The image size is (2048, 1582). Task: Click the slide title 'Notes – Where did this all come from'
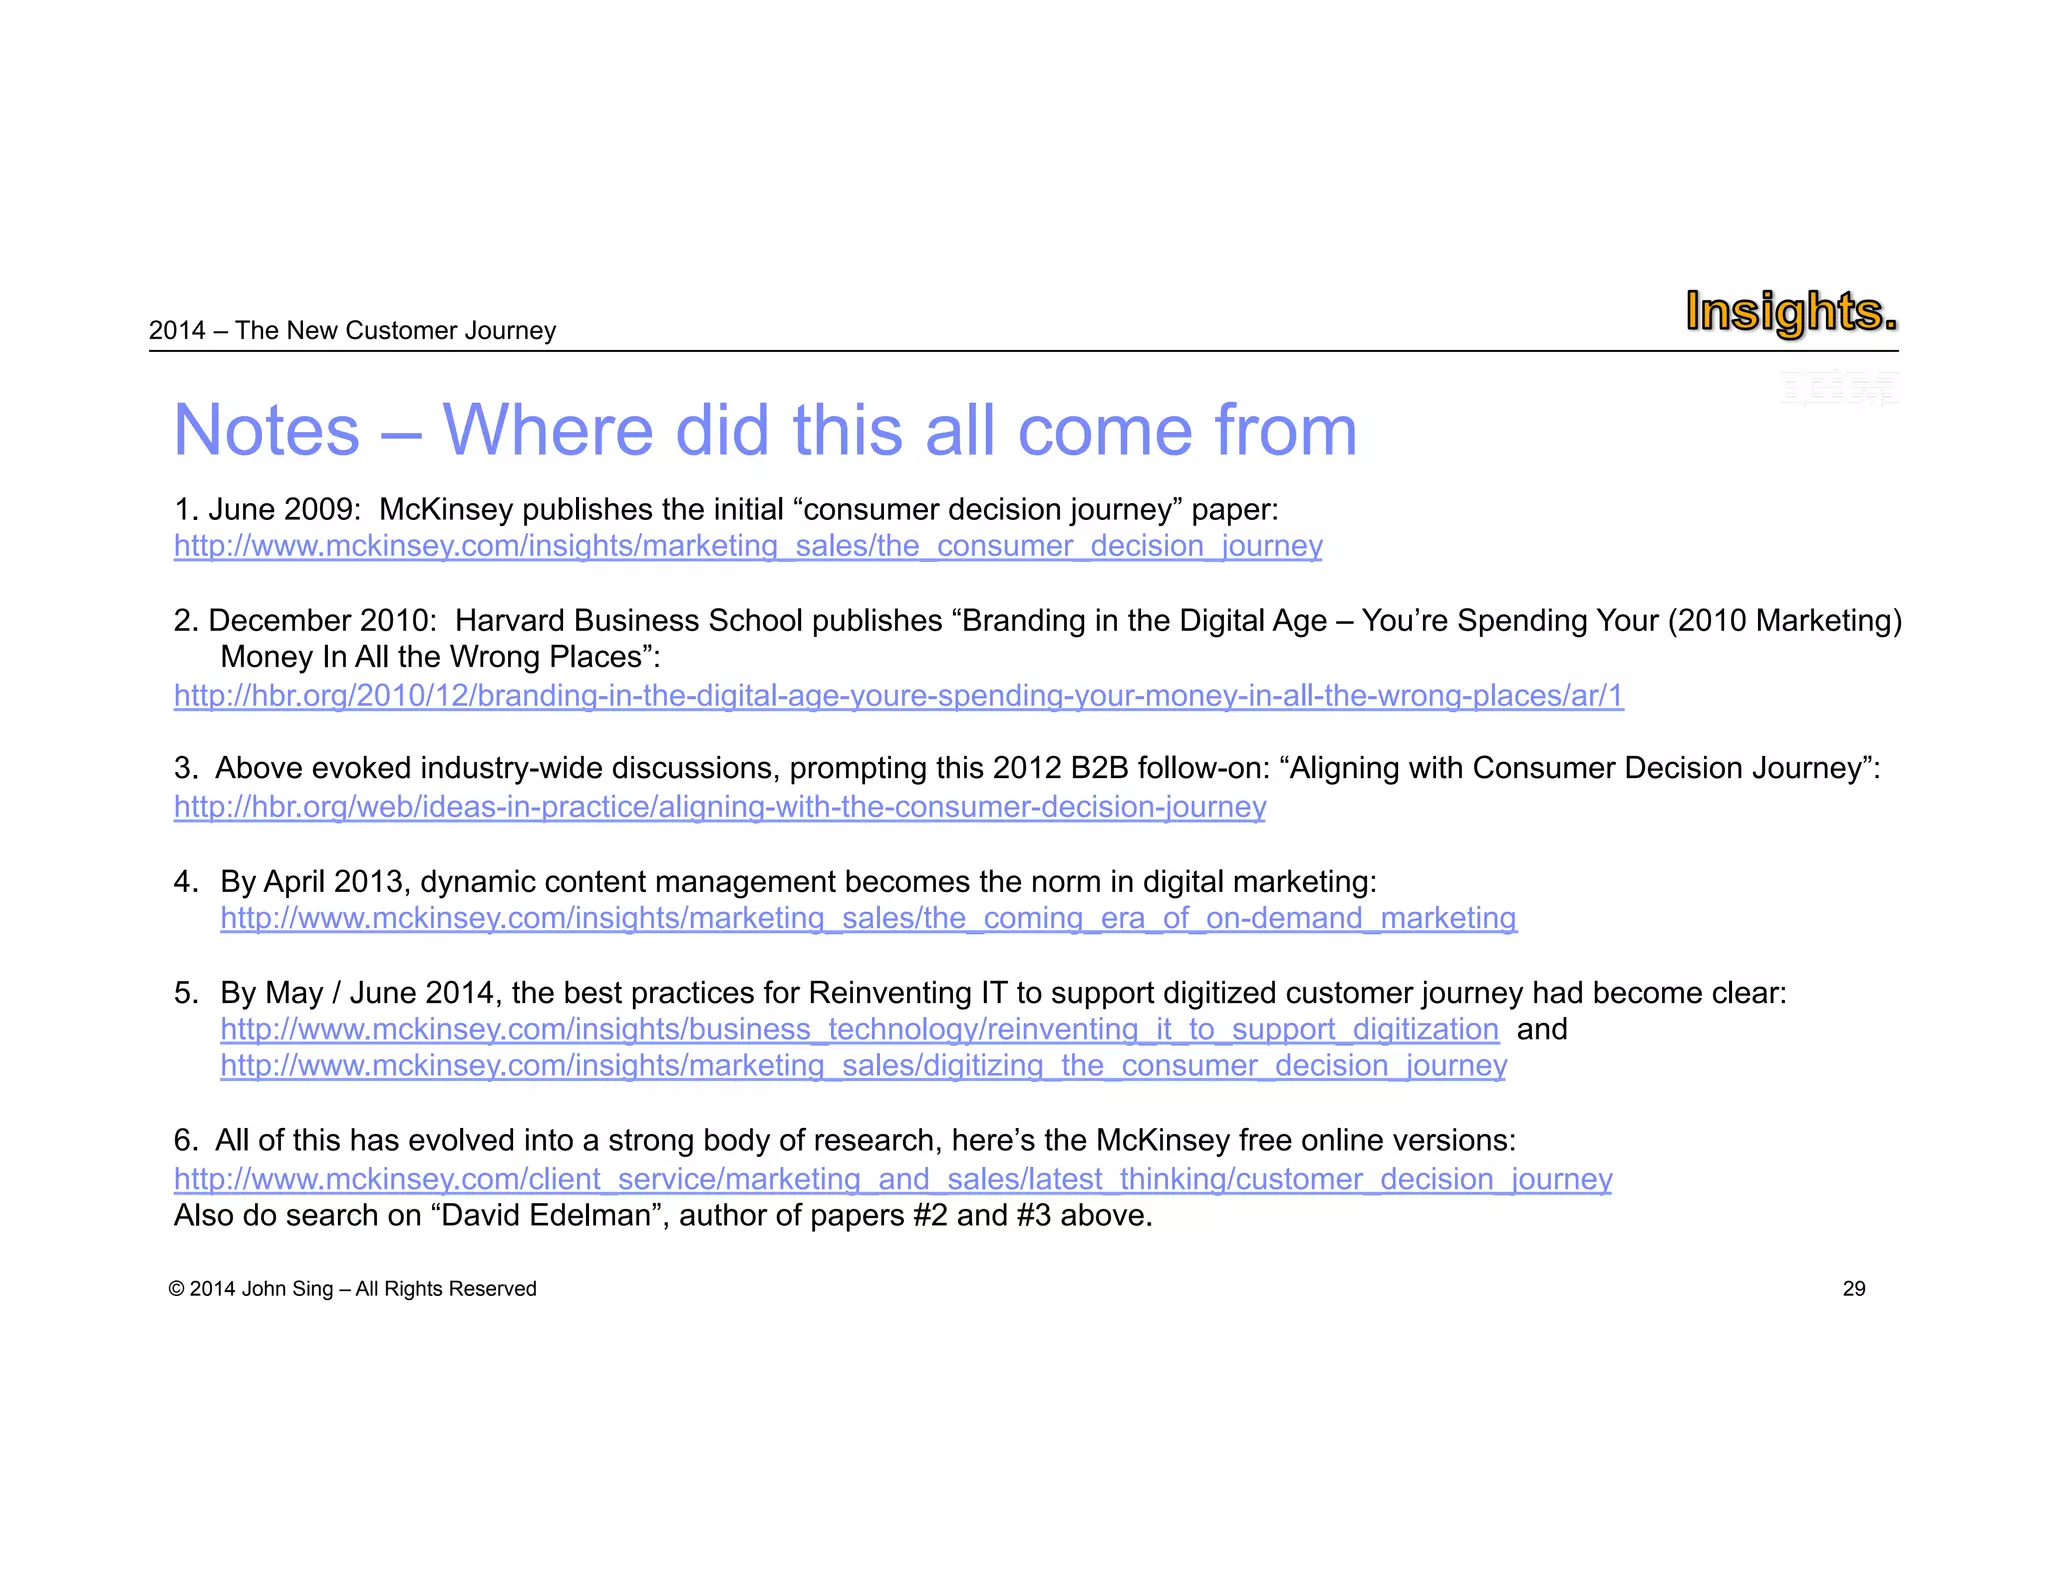click(x=766, y=431)
